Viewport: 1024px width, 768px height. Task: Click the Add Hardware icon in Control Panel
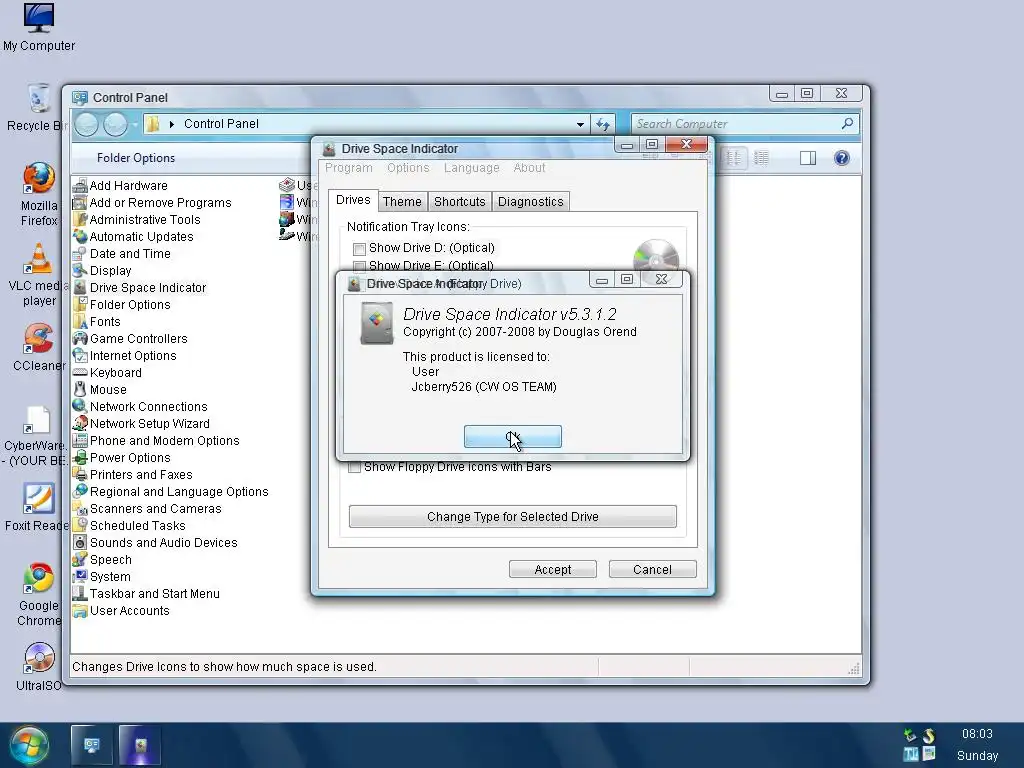(80, 185)
